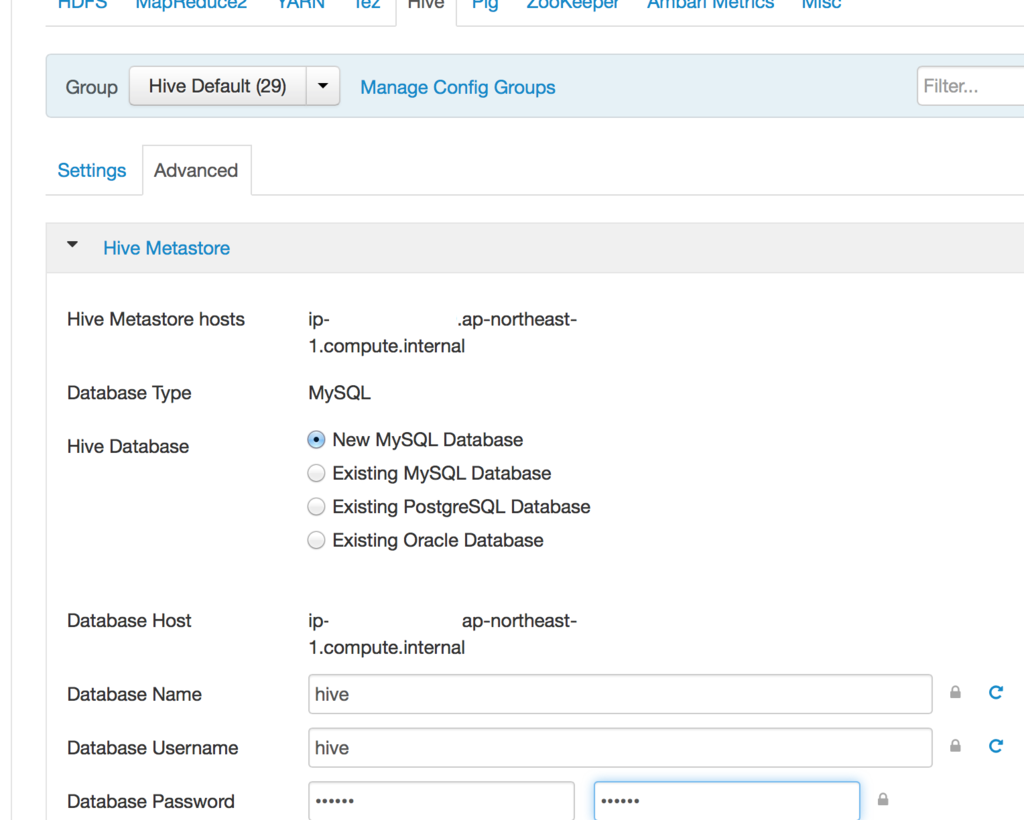The height and width of the screenshot is (820, 1024).
Task: Click the first Database Password field
Action: [x=441, y=800]
